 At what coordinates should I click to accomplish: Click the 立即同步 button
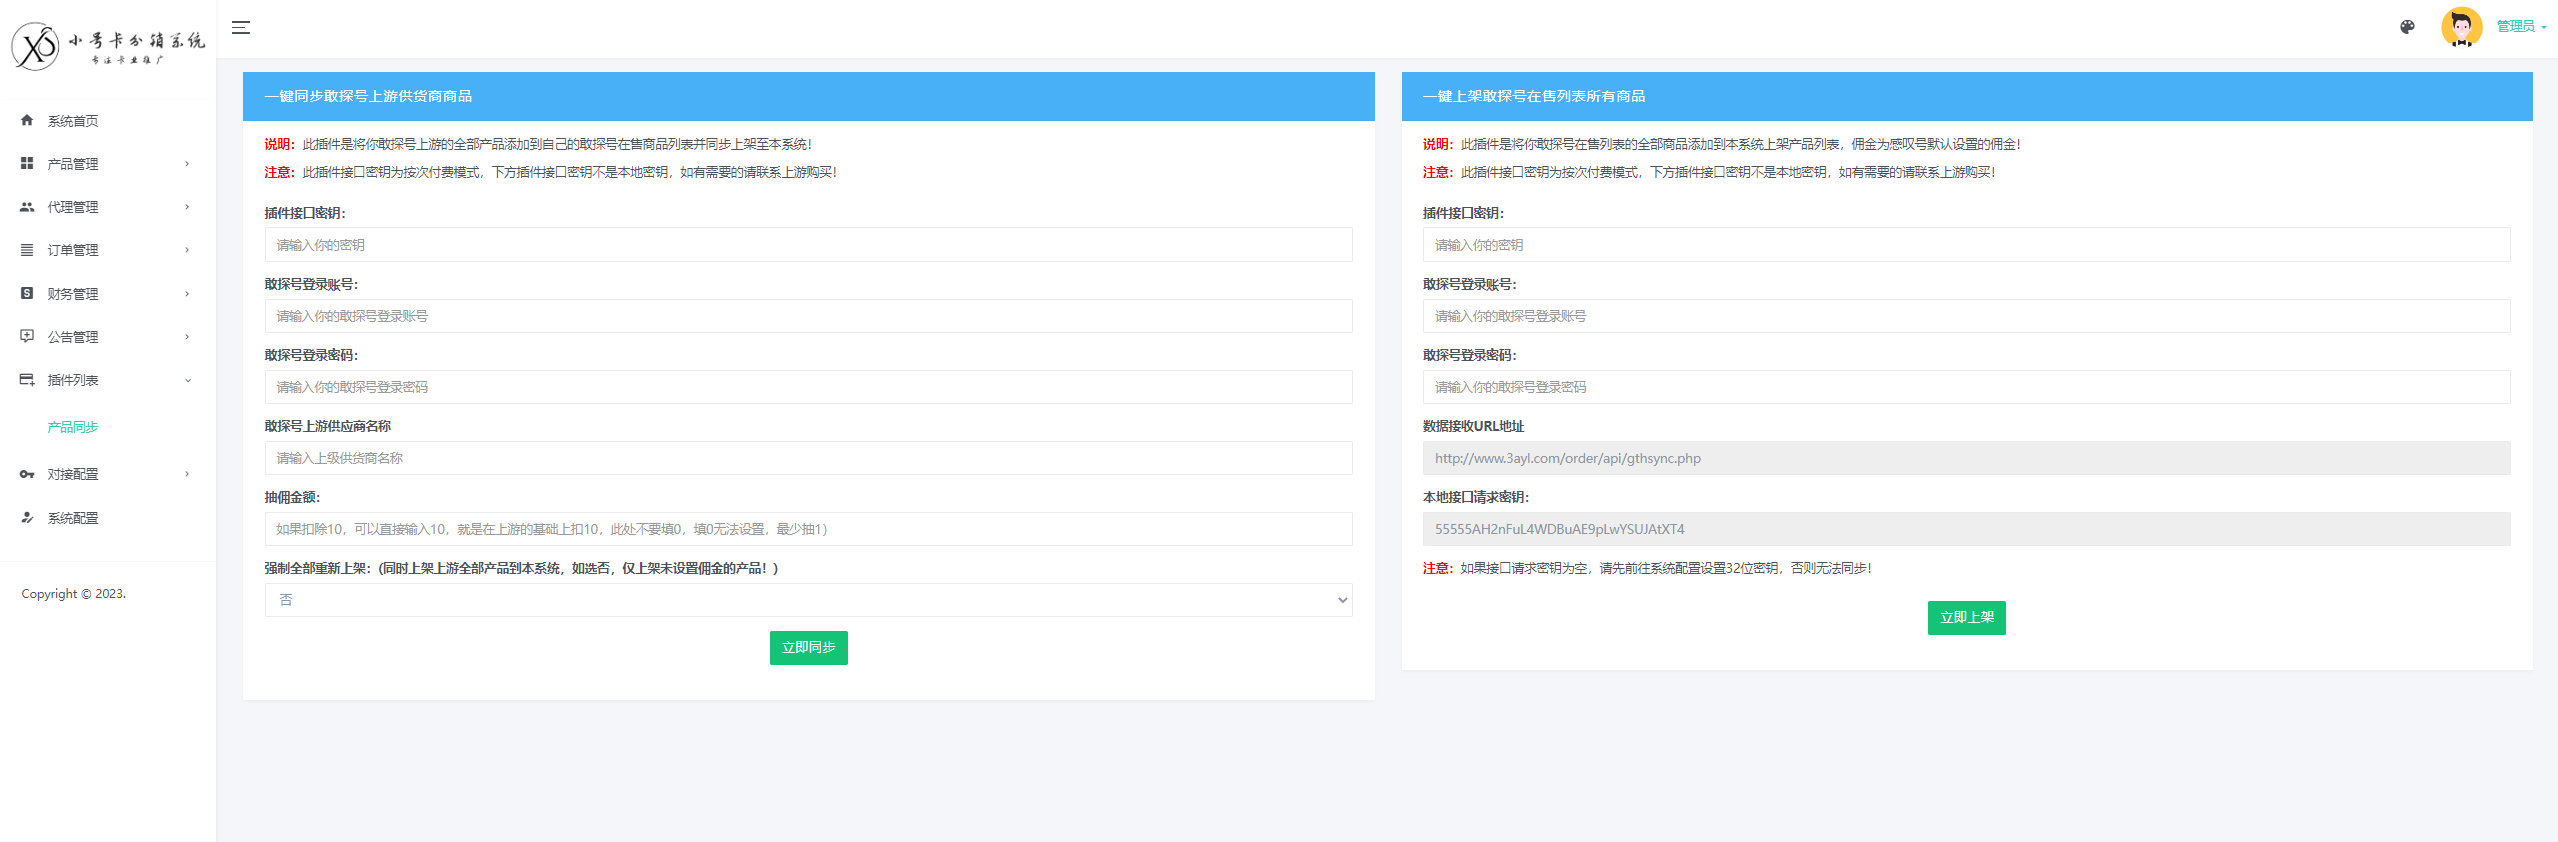pyautogui.click(x=808, y=648)
